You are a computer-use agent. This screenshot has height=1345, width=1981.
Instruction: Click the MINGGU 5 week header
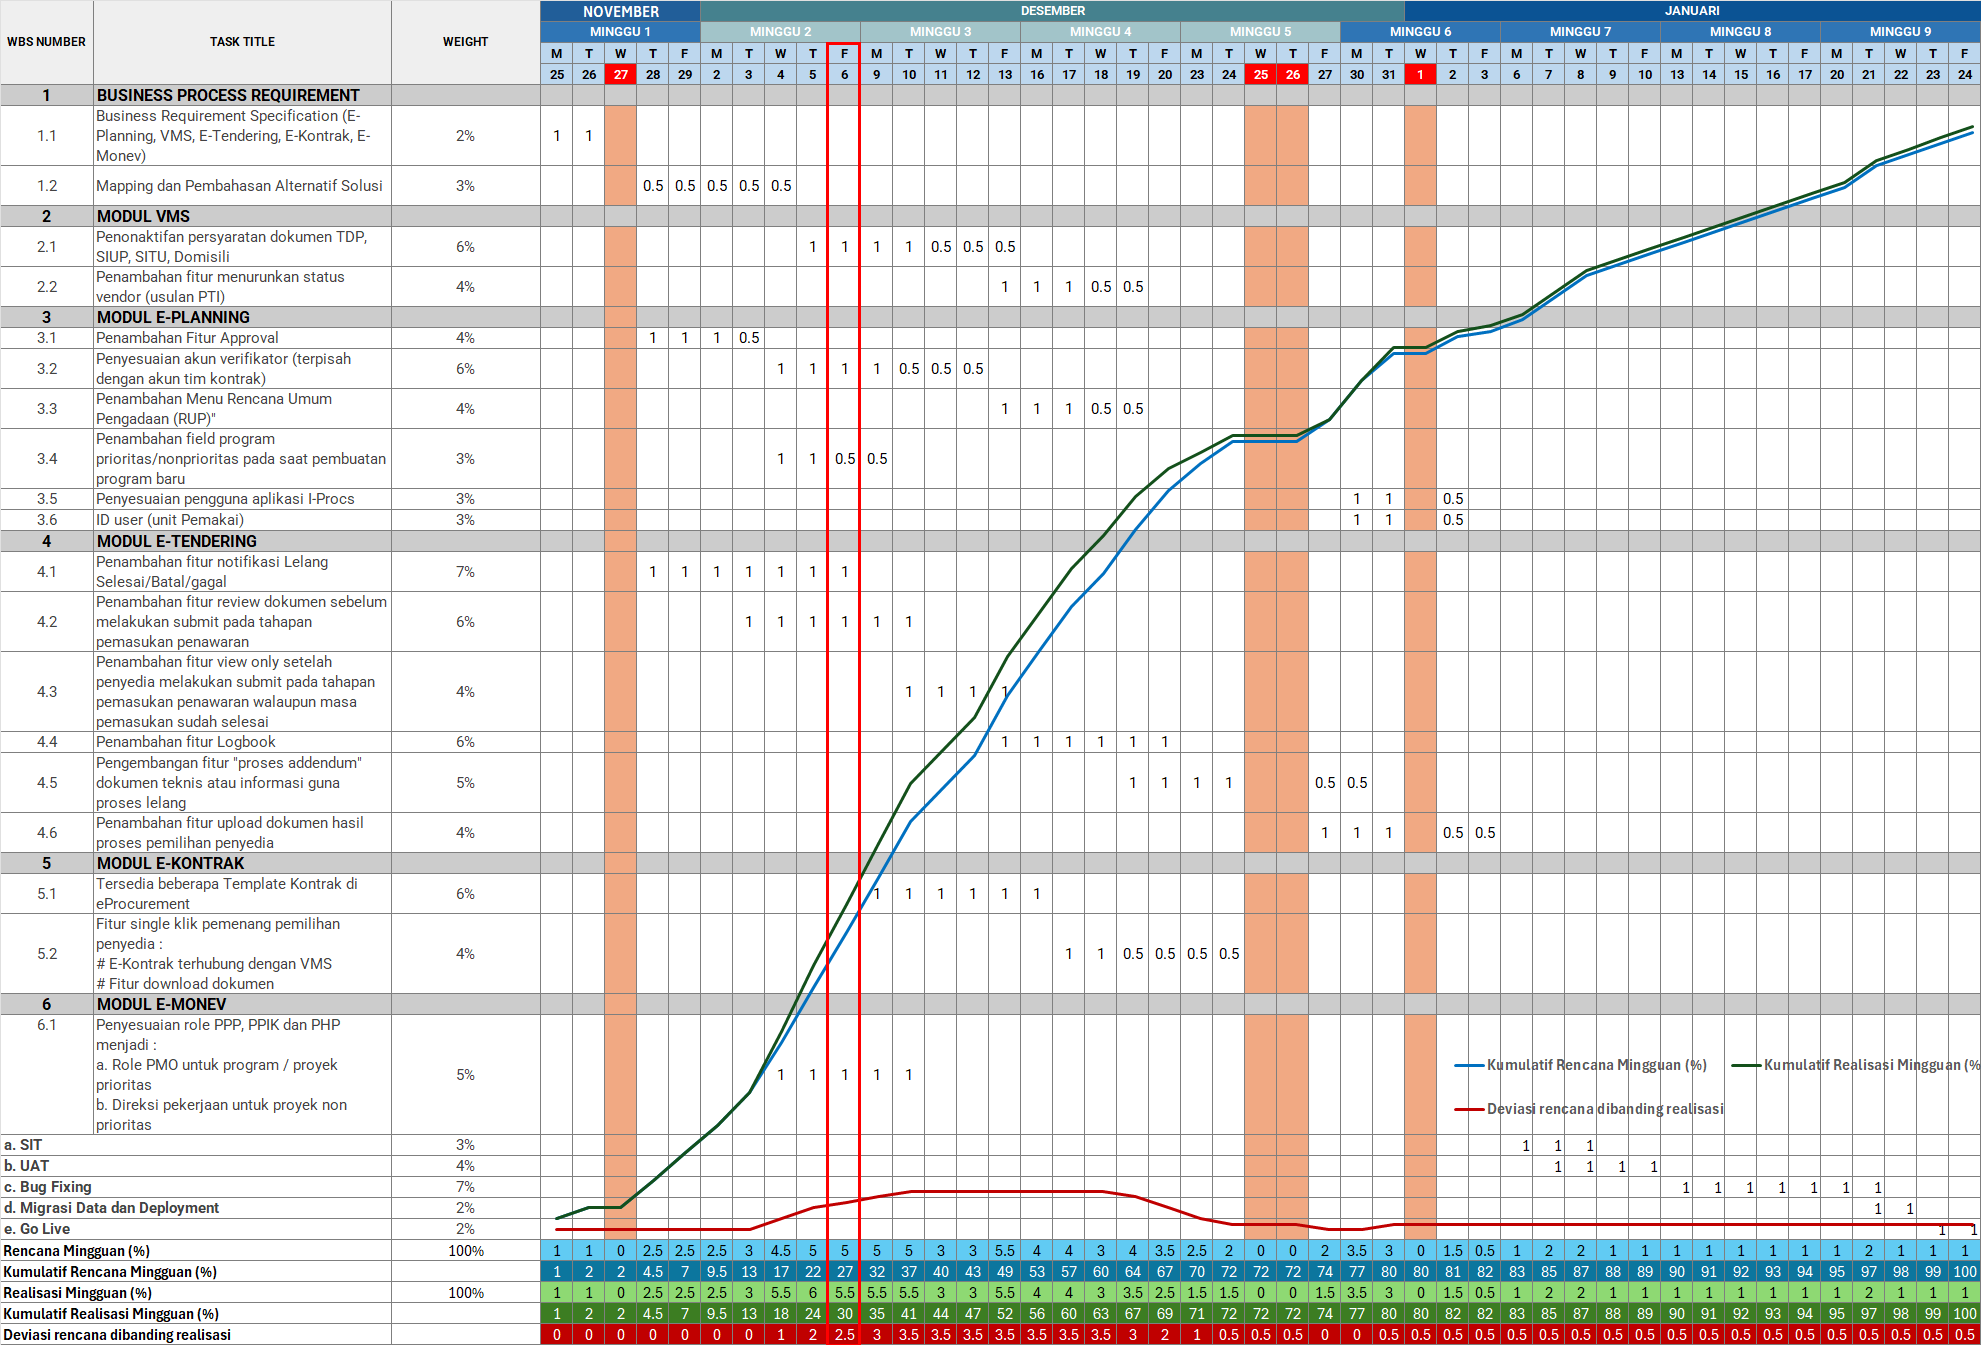point(1260,32)
